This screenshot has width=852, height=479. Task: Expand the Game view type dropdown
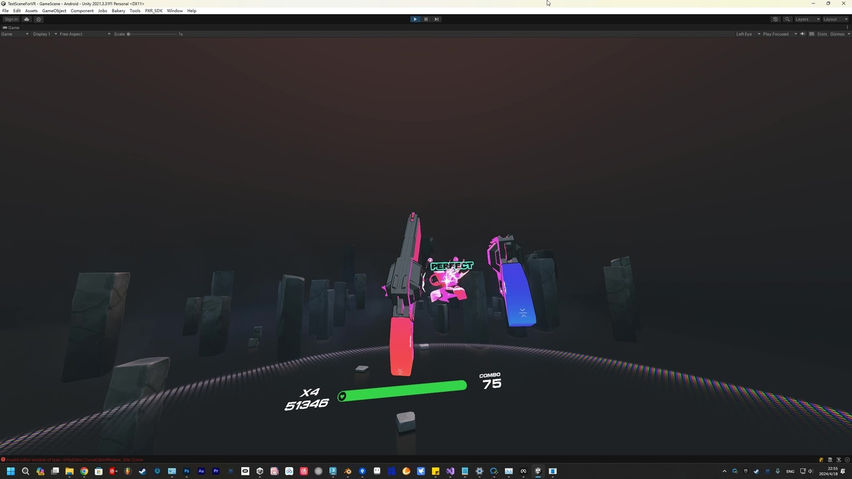[15, 34]
